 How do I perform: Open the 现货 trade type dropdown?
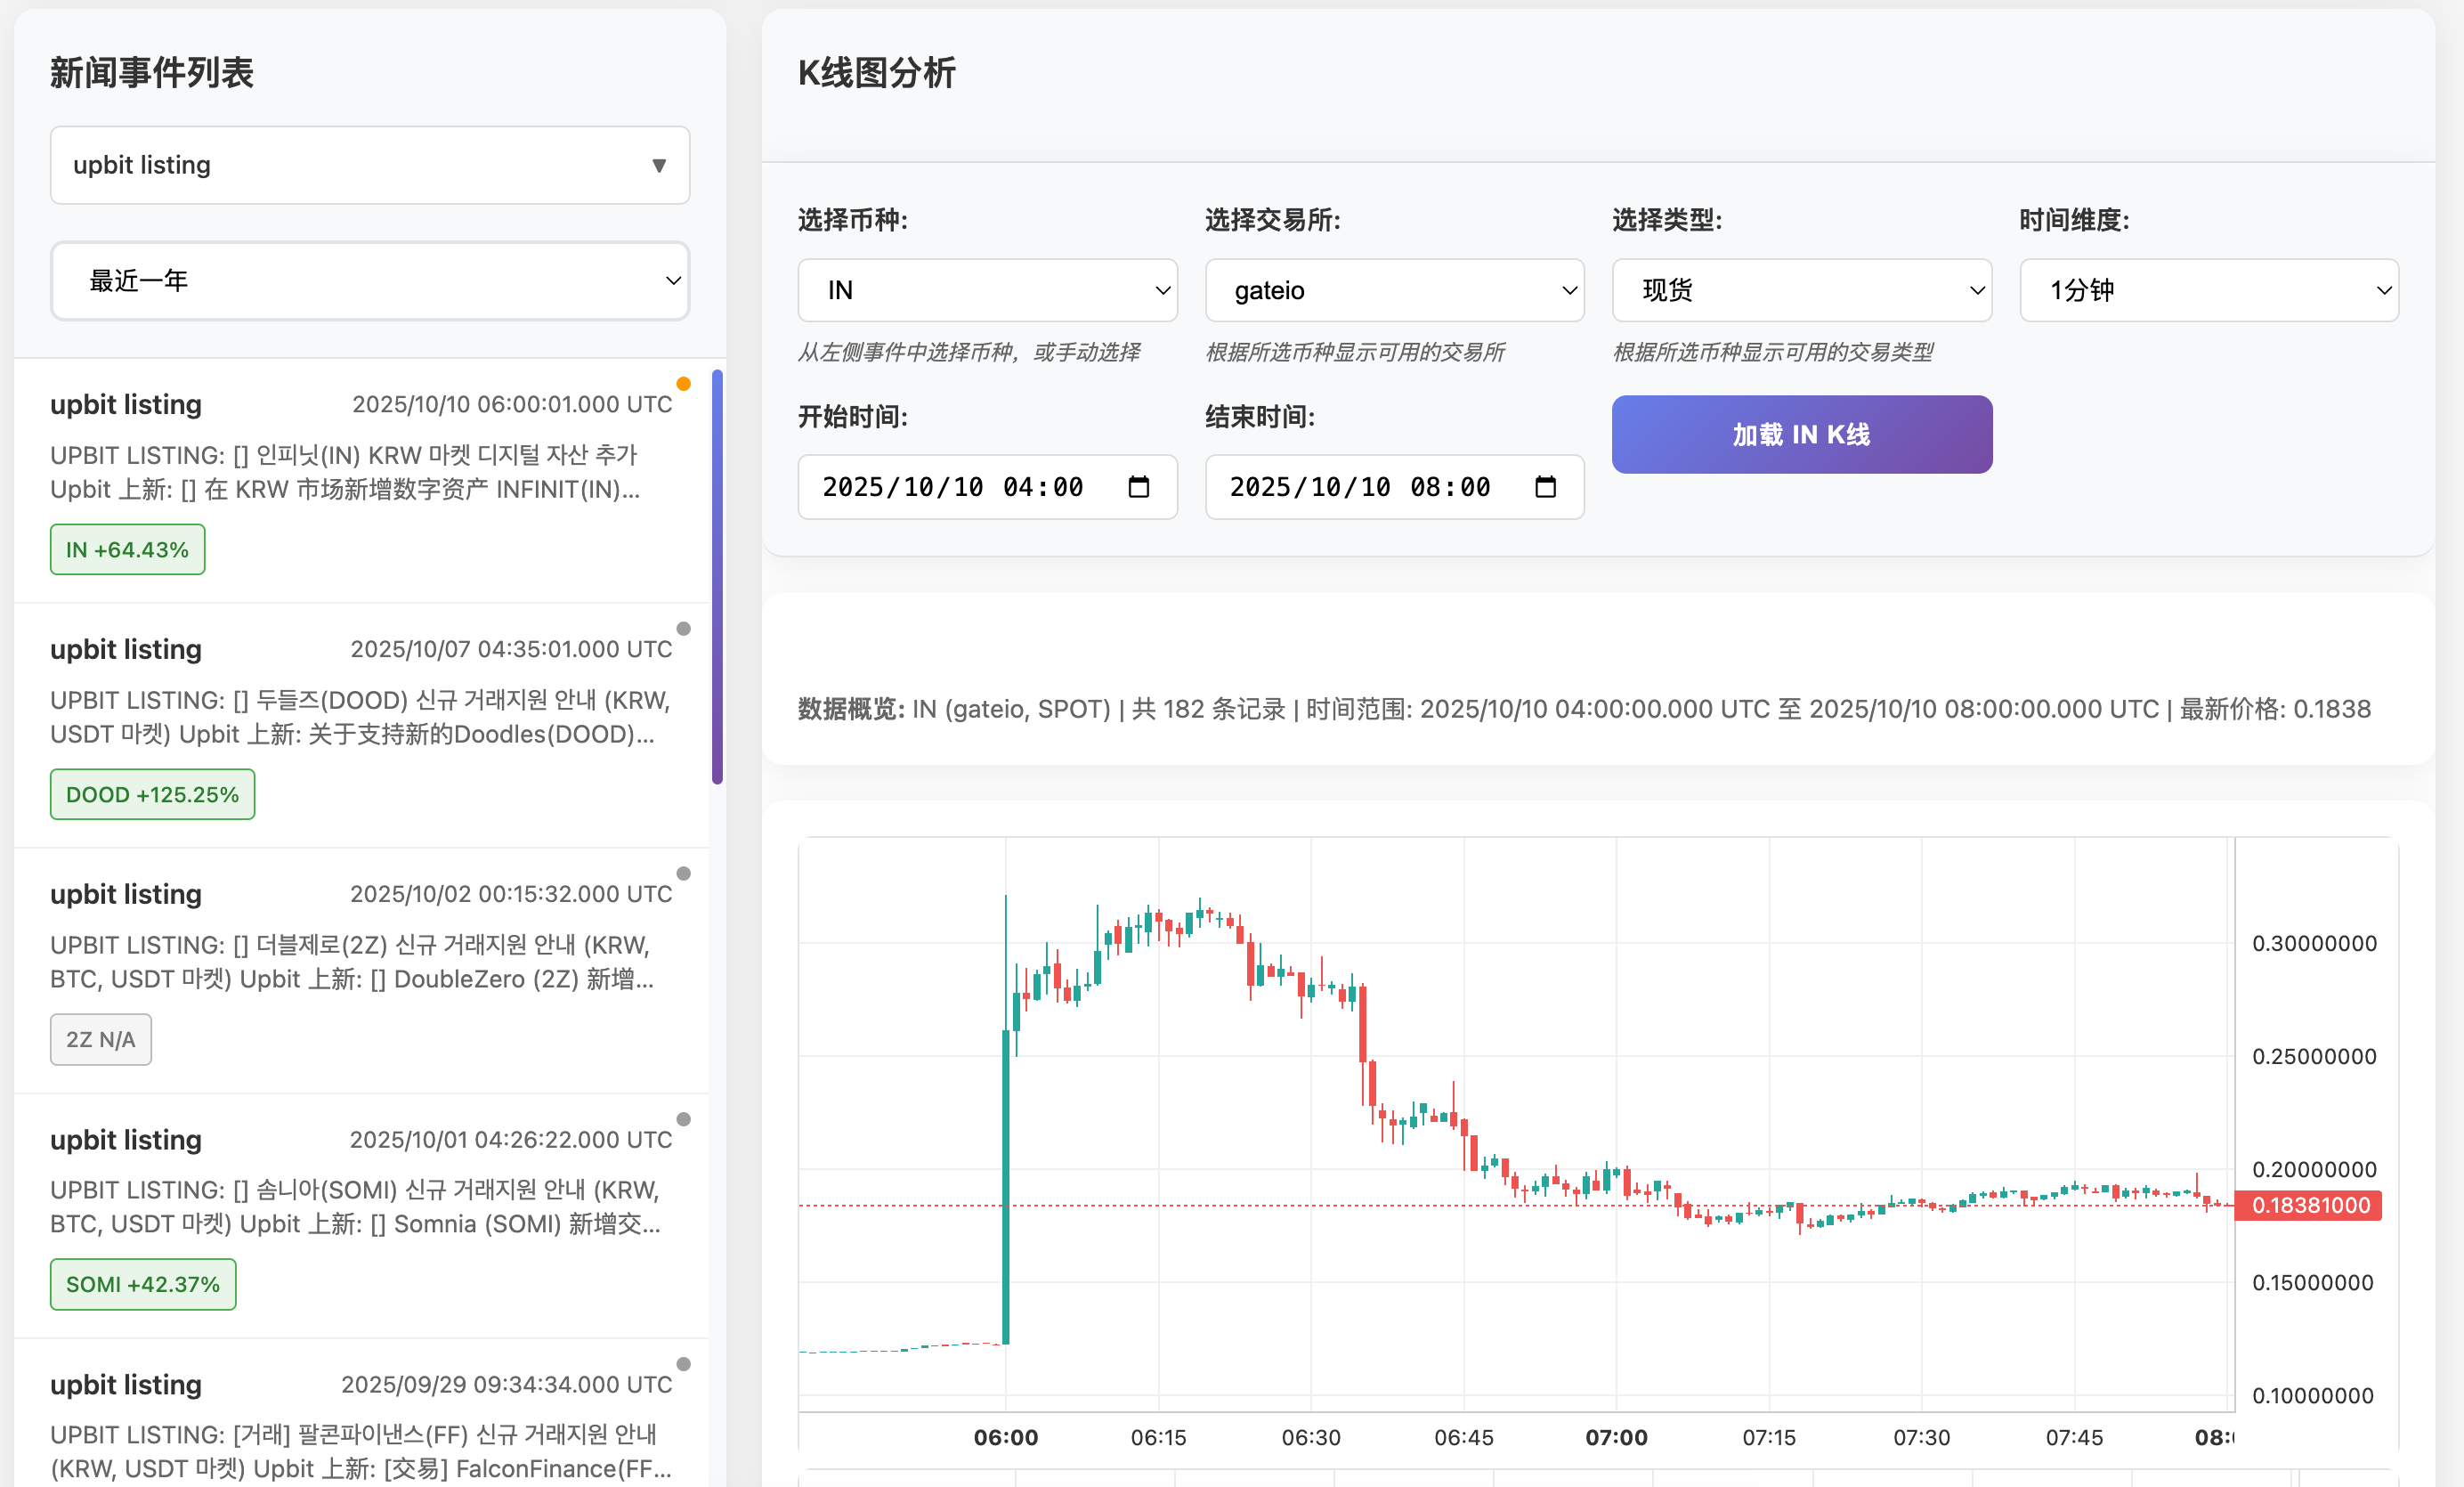click(x=1801, y=291)
